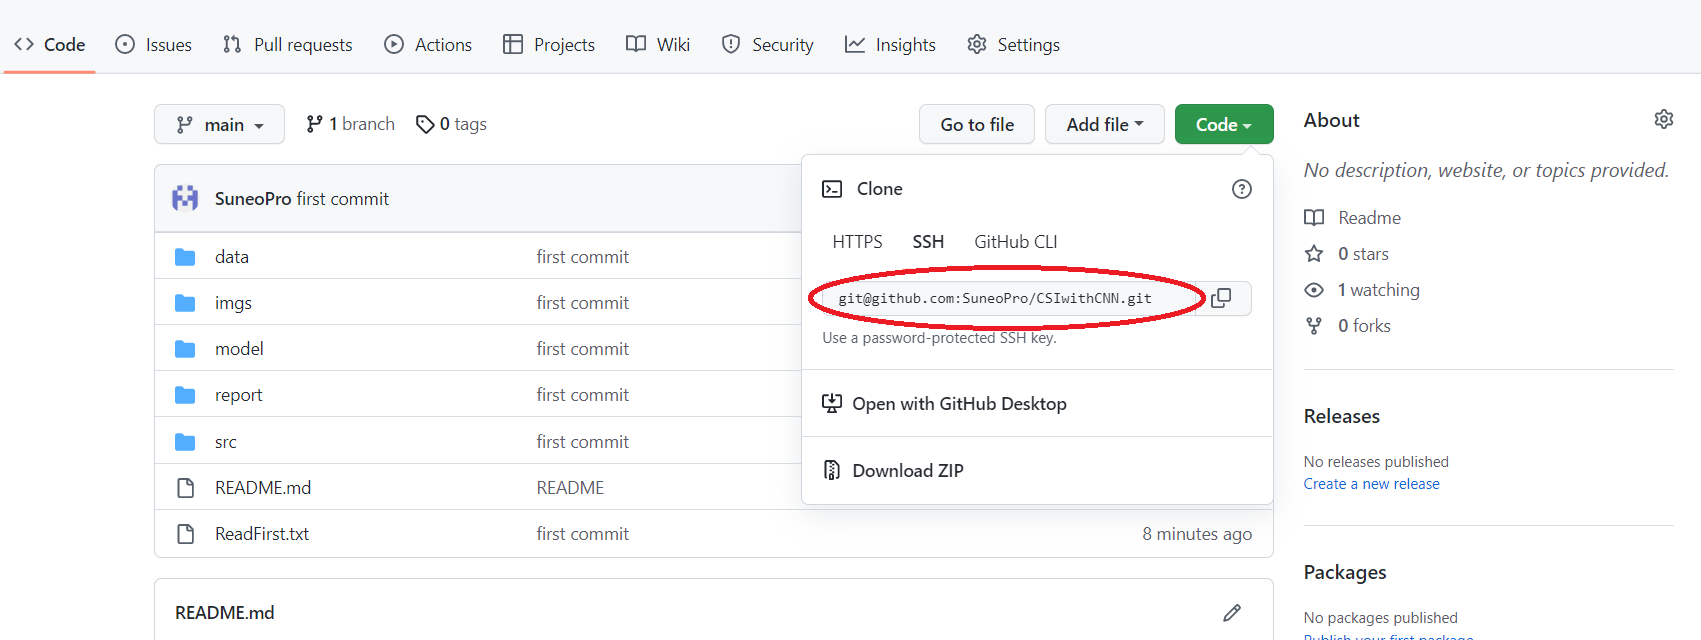Image resolution: width=1701 pixels, height=640 pixels.
Task: Click the README.md file icon
Action: 185,488
